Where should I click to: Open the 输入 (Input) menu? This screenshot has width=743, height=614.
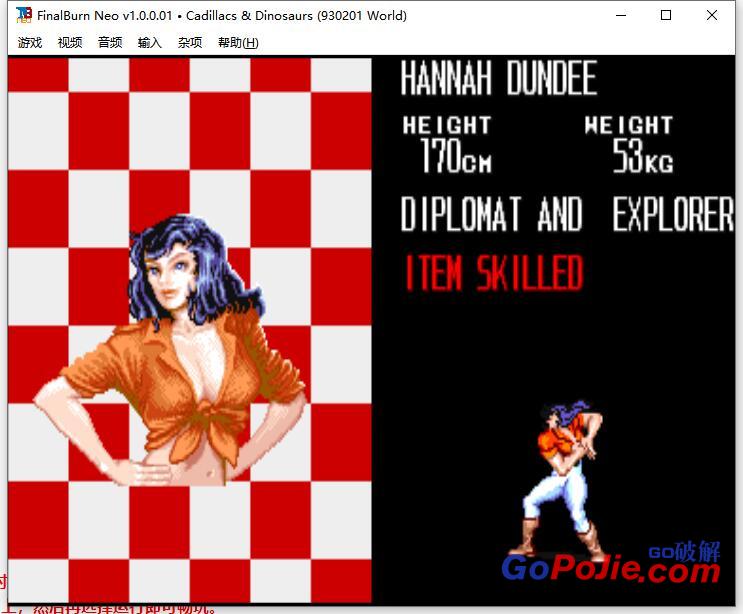(x=150, y=43)
